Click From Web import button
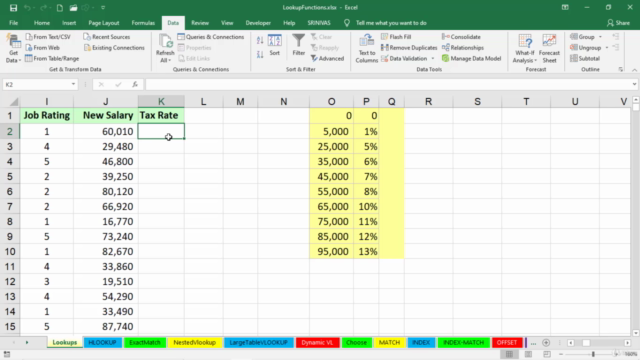Screen dimensions: 640x360 pyautogui.click(x=42, y=48)
